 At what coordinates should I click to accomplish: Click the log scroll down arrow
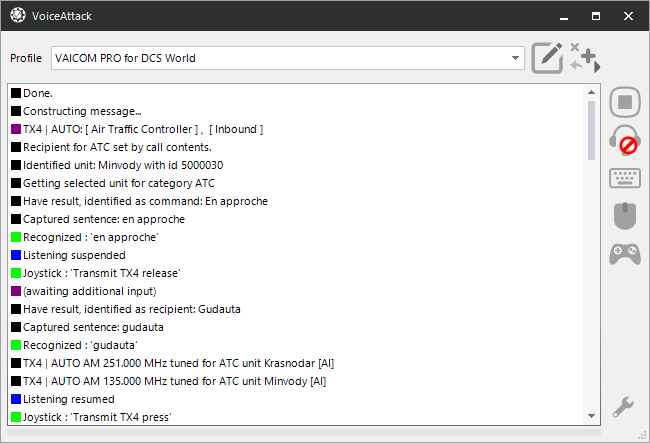click(592, 416)
